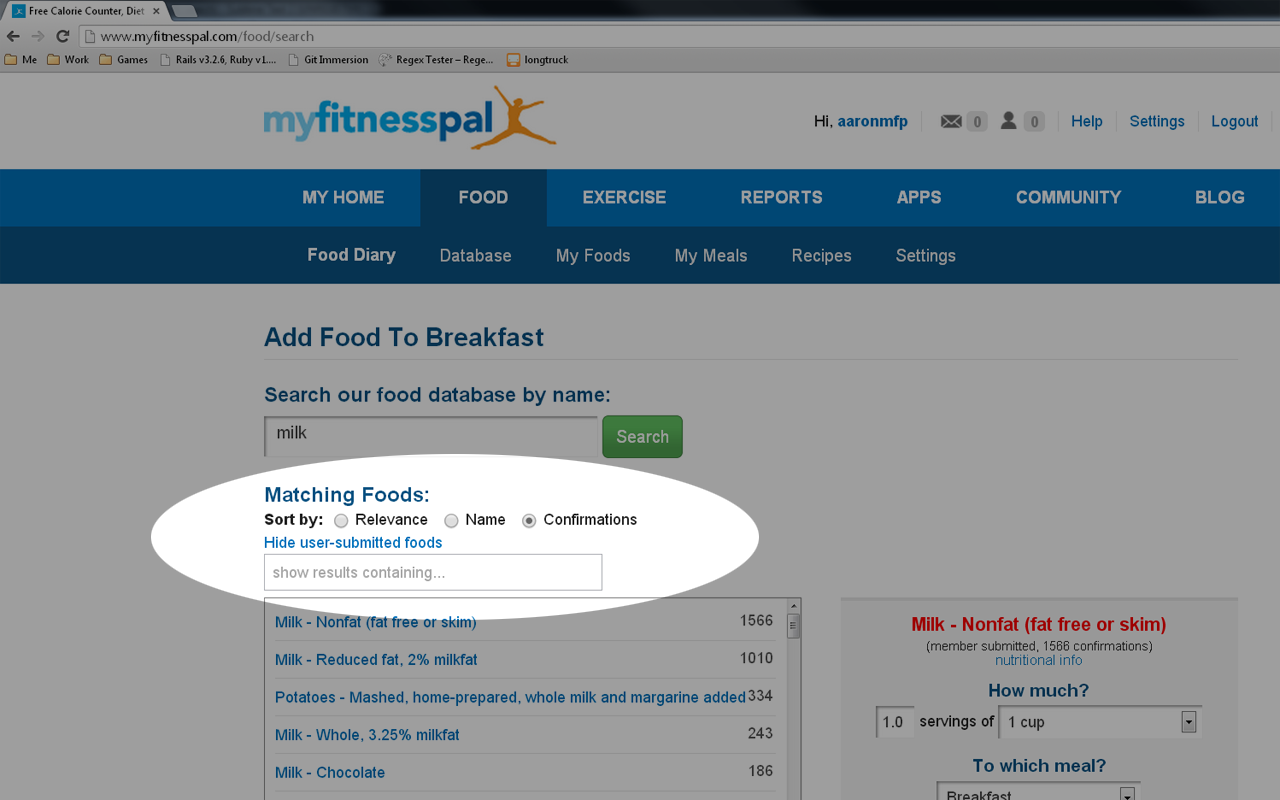Image resolution: width=1280 pixels, height=800 pixels.
Task: Click the food search box containing milk
Action: click(431, 436)
